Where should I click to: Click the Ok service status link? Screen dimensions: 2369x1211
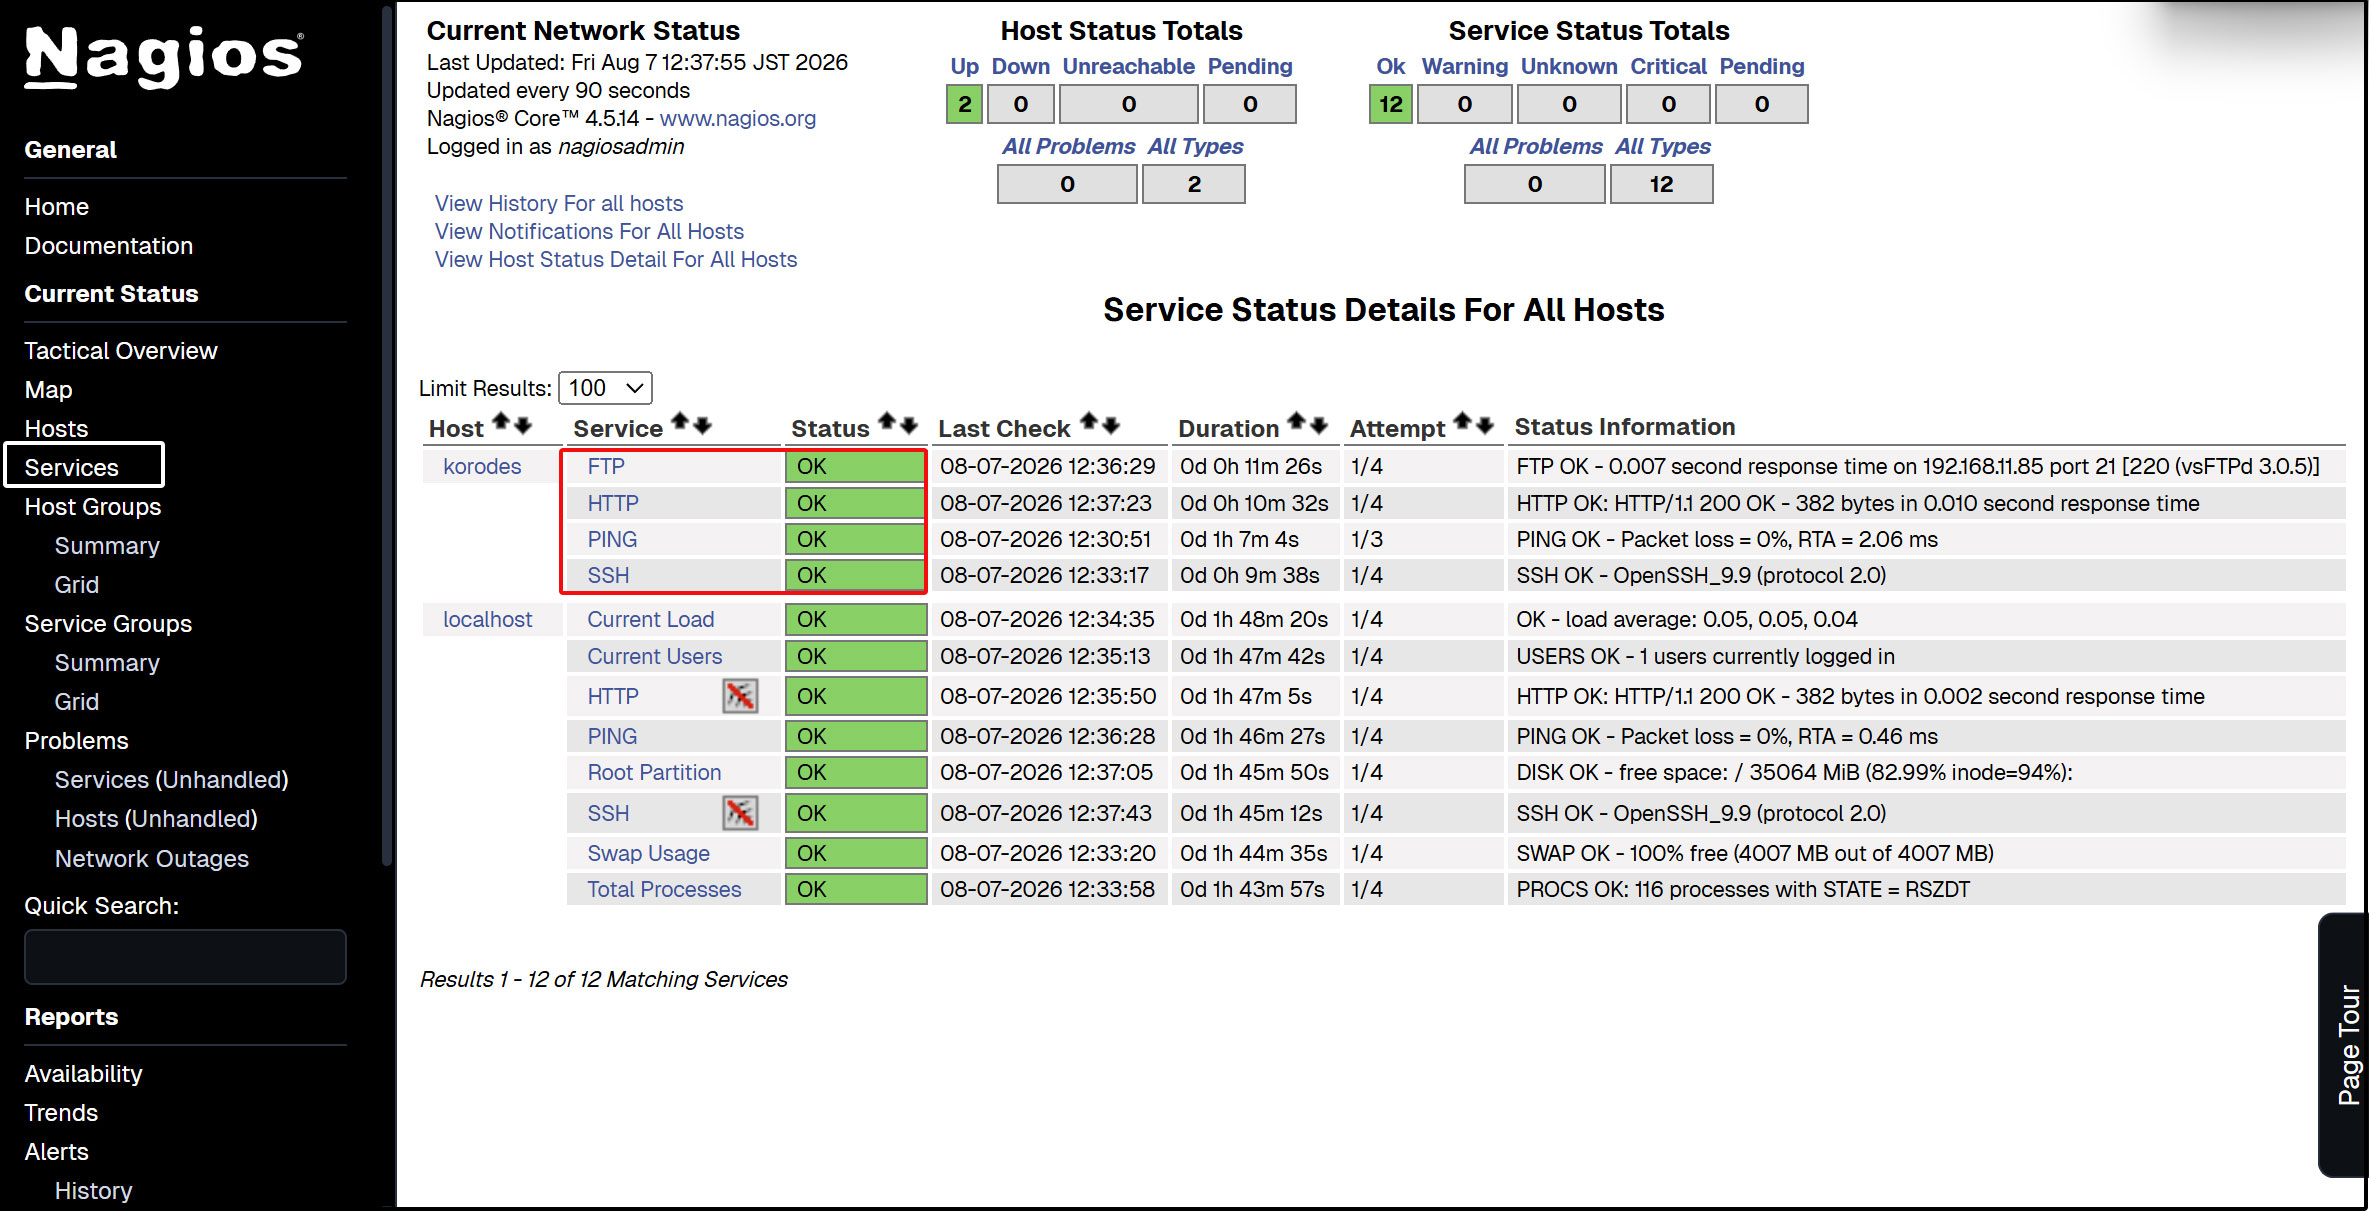pos(1391,66)
